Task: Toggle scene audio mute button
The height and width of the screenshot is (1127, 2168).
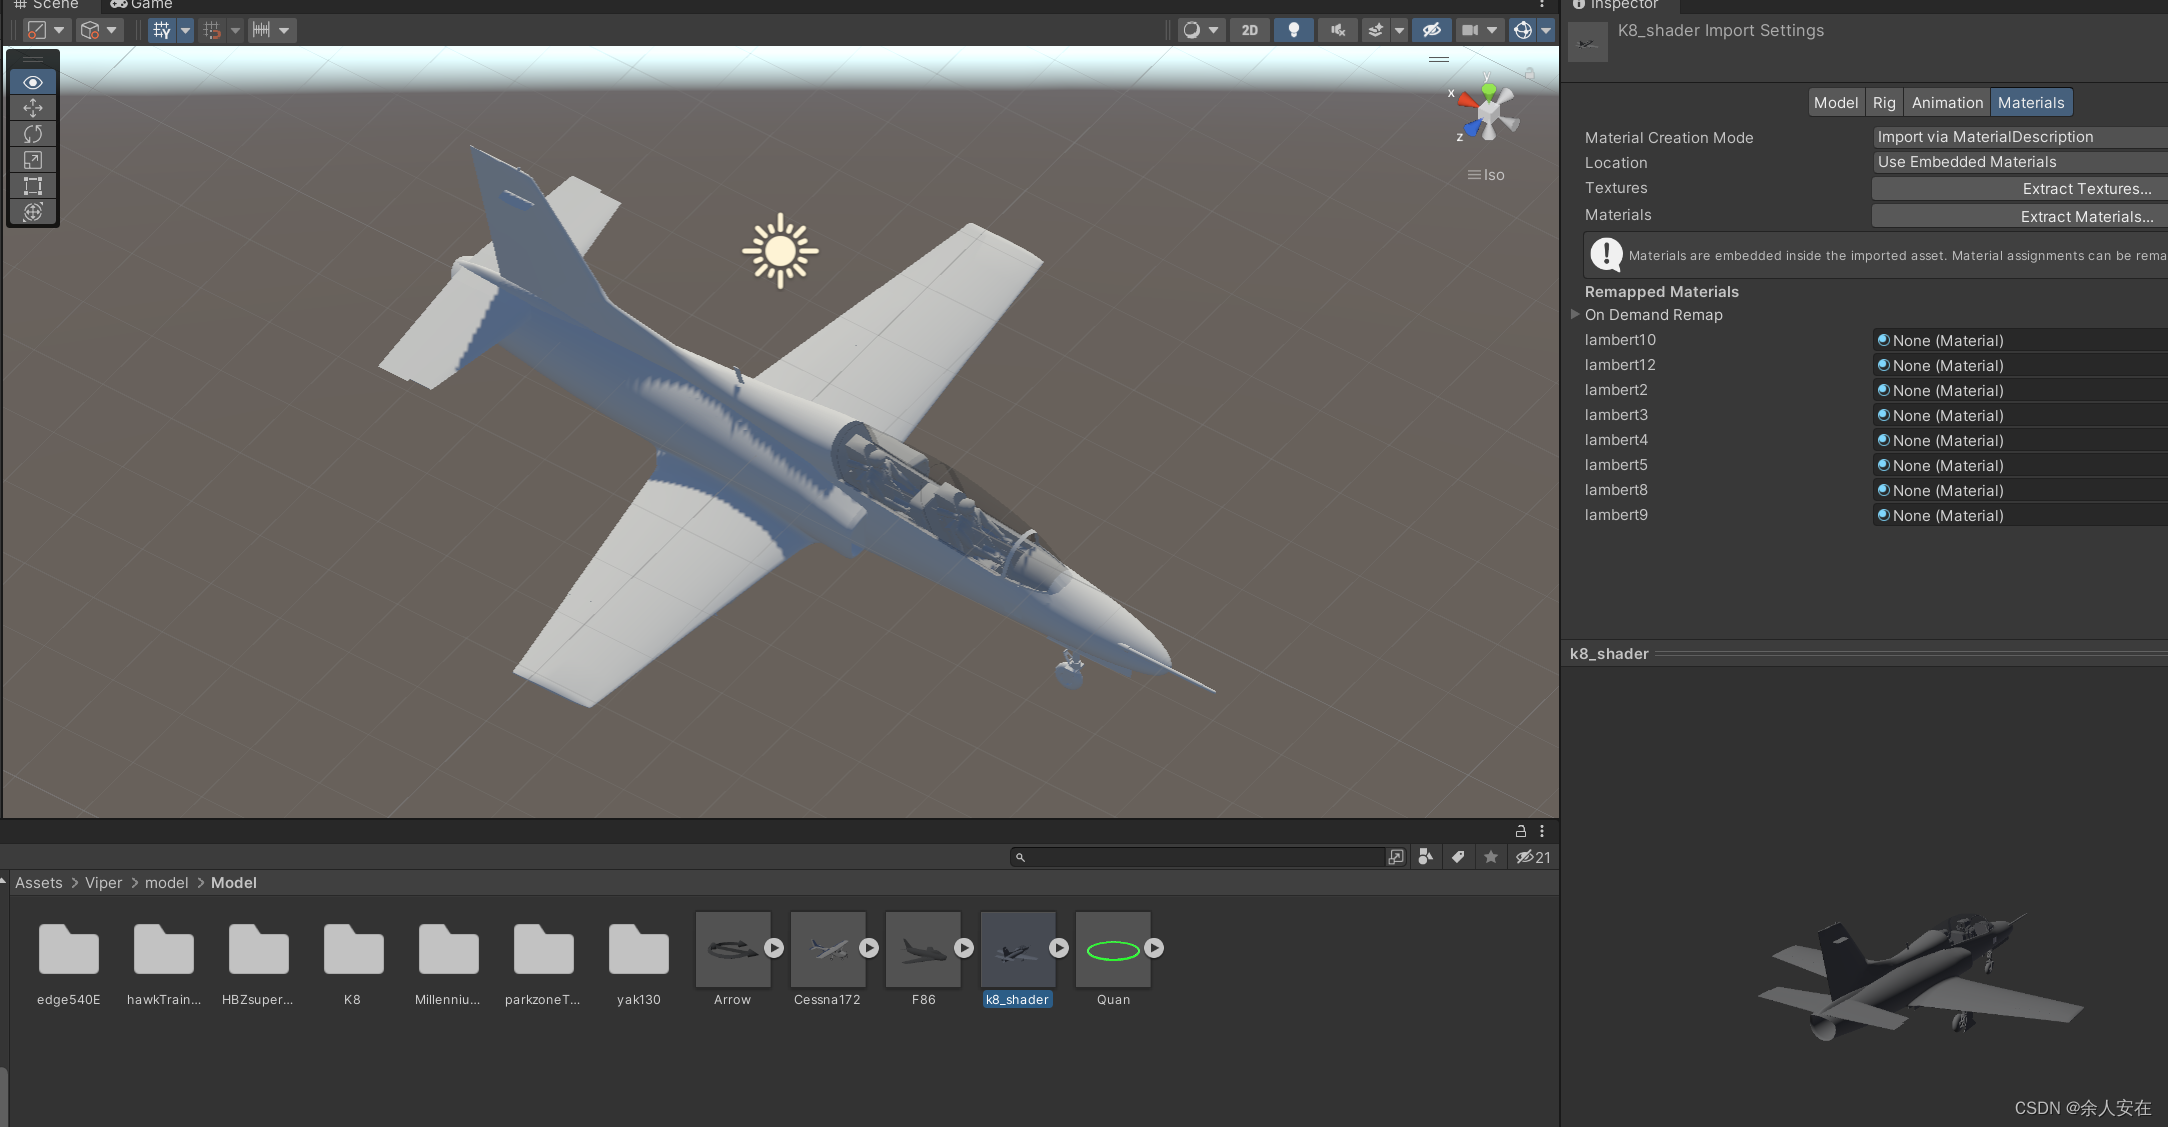Action: [1337, 30]
